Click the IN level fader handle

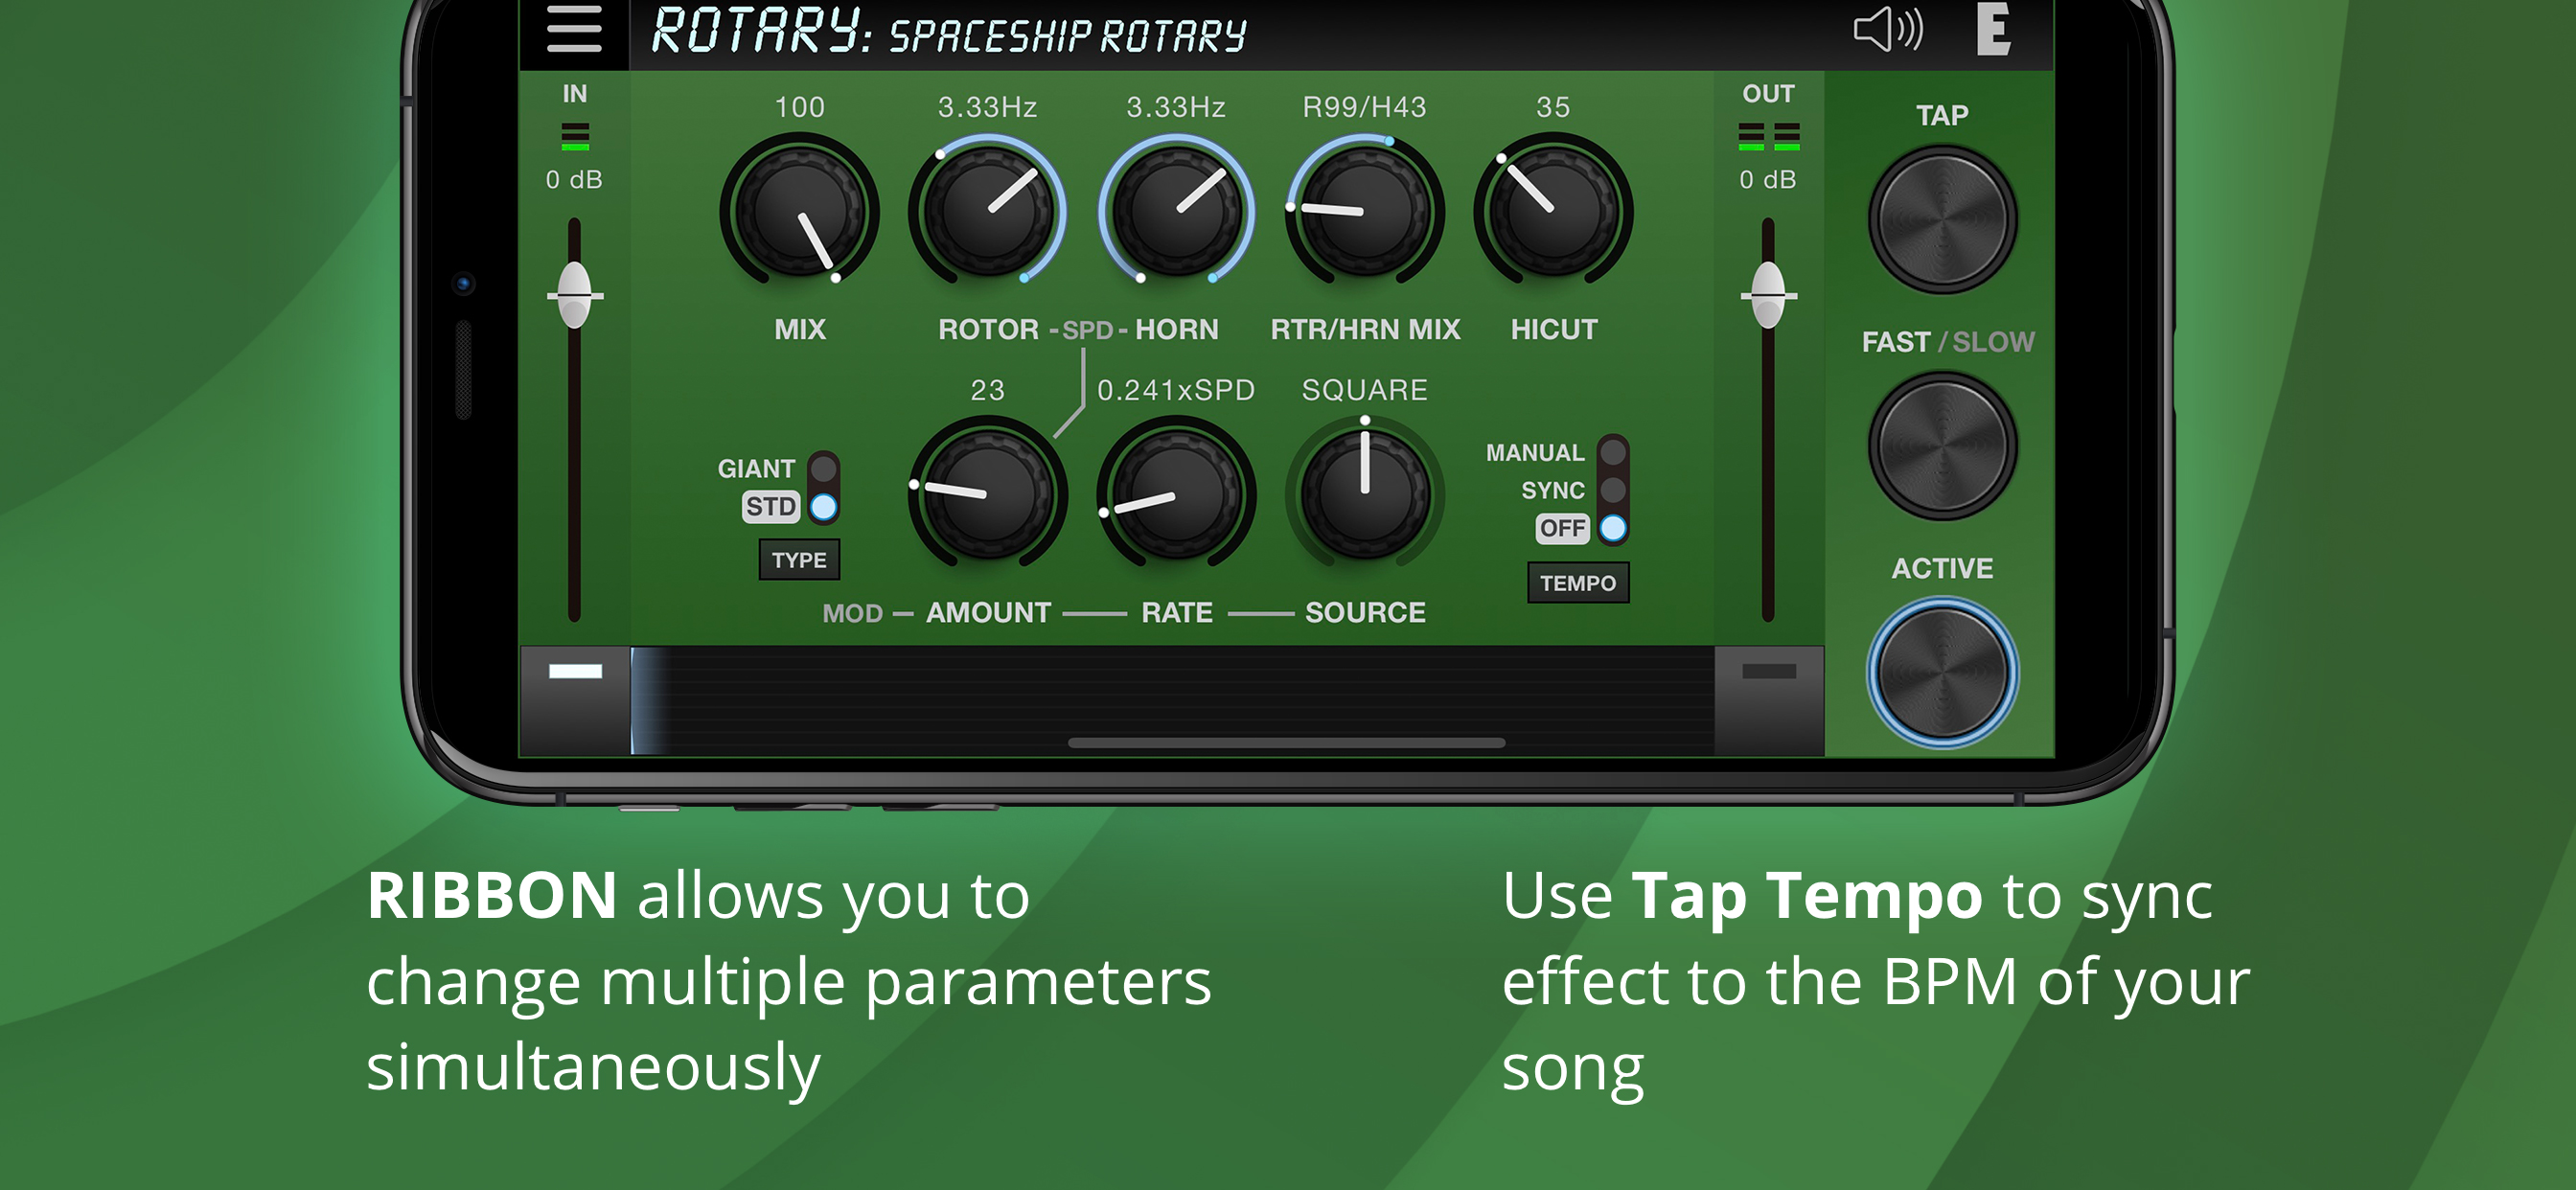coord(574,296)
